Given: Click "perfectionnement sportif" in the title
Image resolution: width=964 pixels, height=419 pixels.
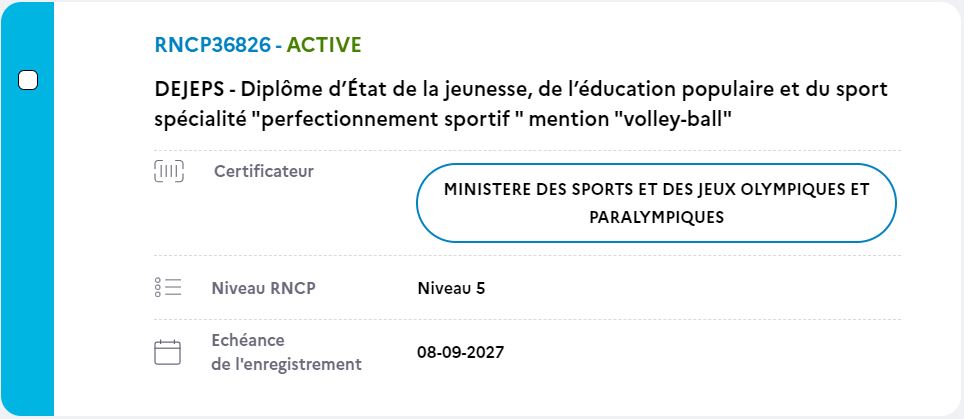Looking at the screenshot, I should pos(392,120).
